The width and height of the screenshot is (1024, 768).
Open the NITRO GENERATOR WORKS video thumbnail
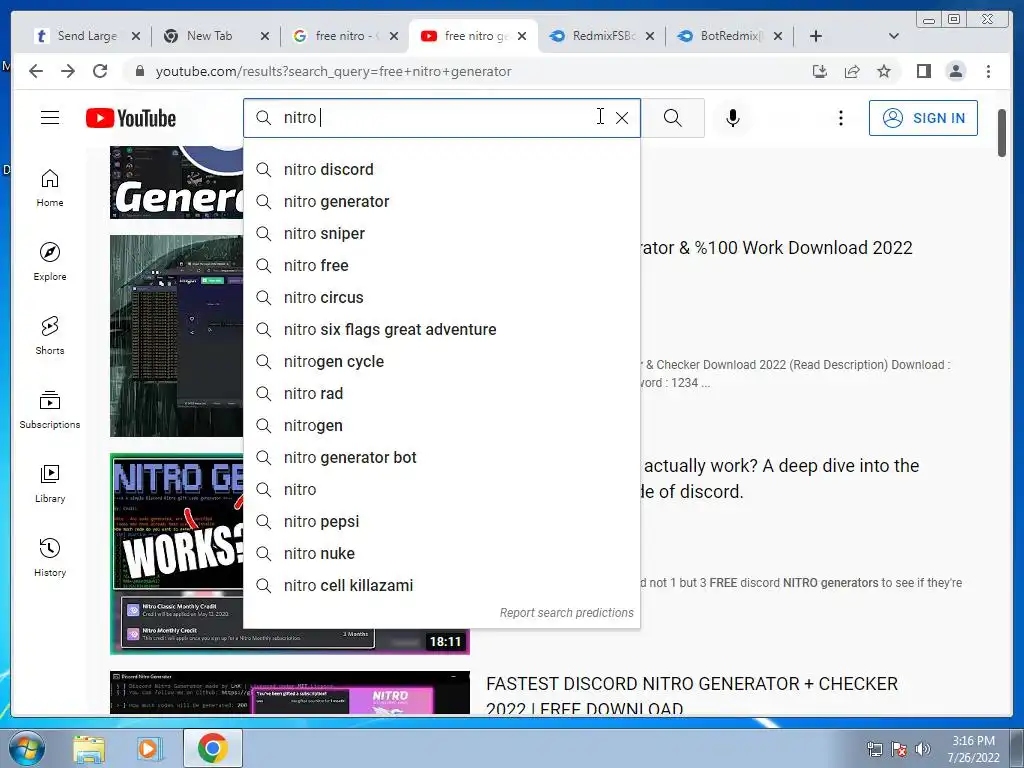(290, 554)
